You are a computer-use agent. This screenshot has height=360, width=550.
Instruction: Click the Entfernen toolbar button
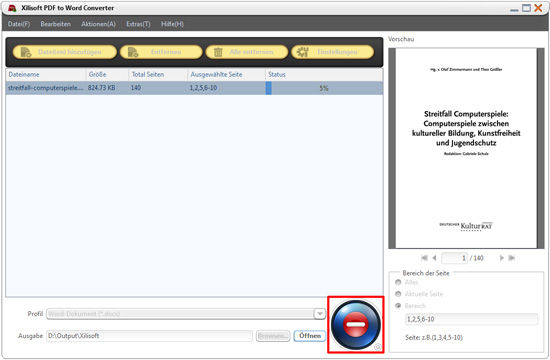pyautogui.click(x=161, y=52)
